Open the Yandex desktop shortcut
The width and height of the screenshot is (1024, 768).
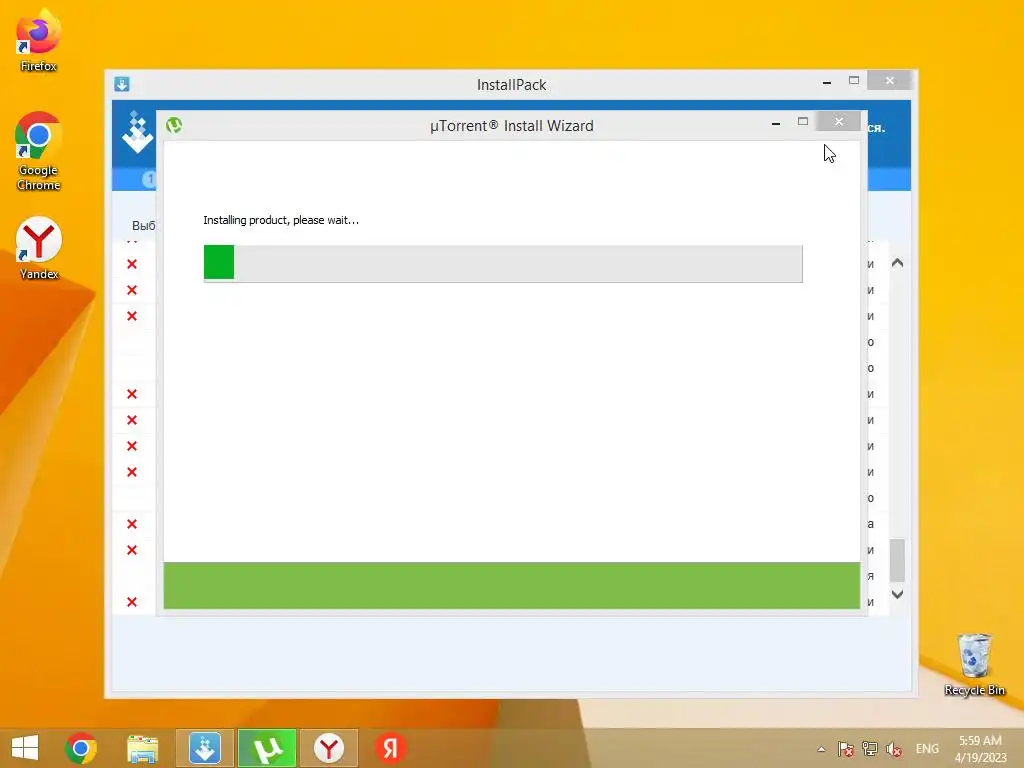click(39, 248)
